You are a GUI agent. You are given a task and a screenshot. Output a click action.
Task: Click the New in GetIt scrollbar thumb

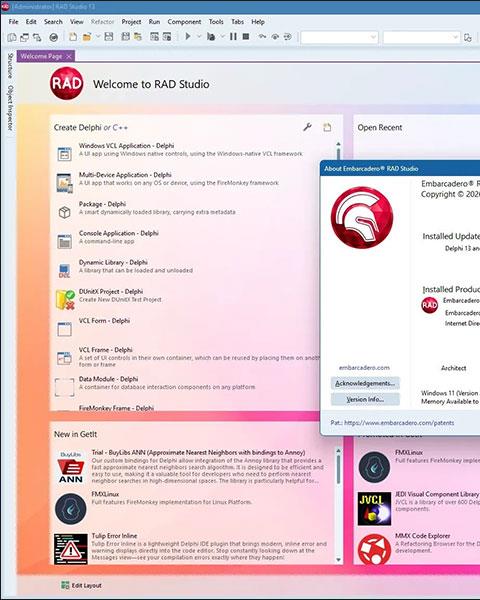[x=338, y=470]
